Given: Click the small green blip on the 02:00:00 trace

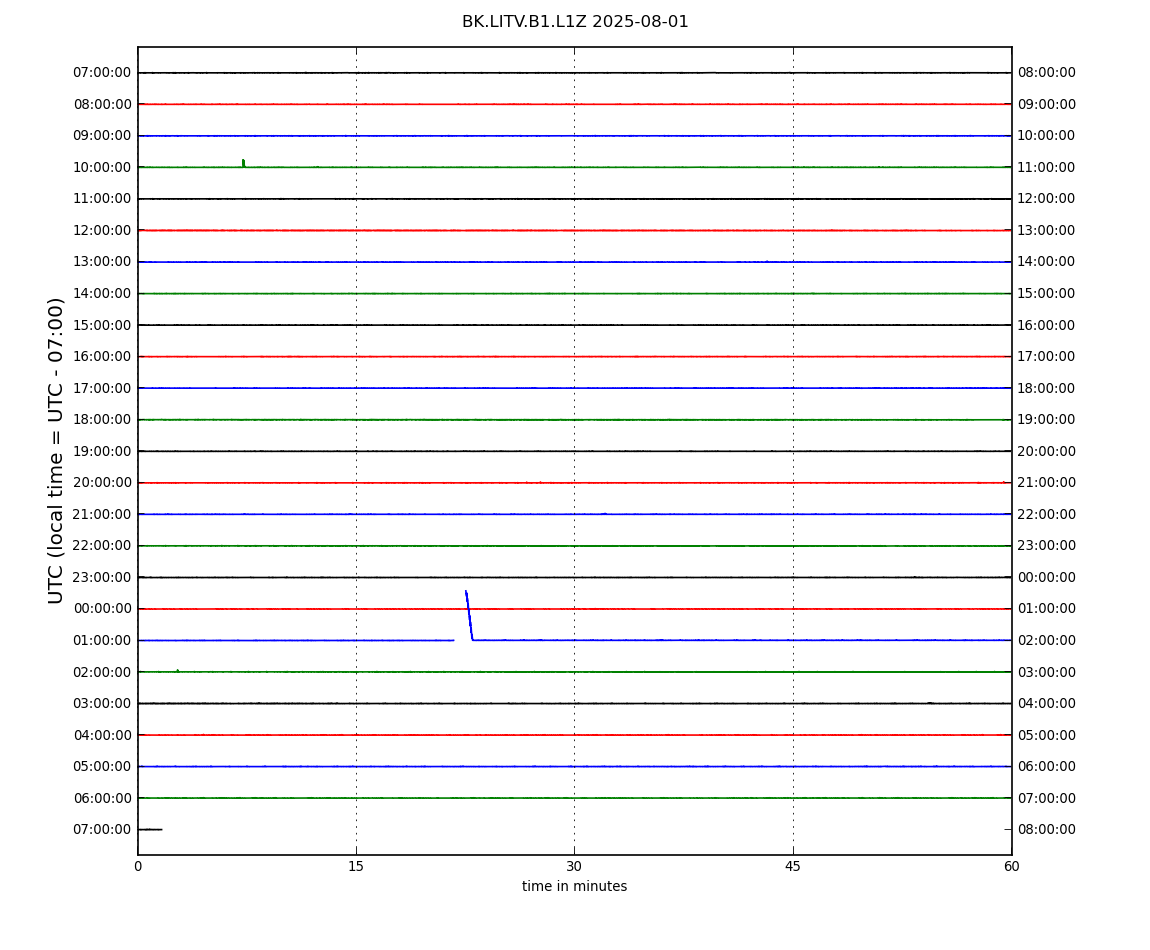Looking at the screenshot, I should click(x=177, y=671).
